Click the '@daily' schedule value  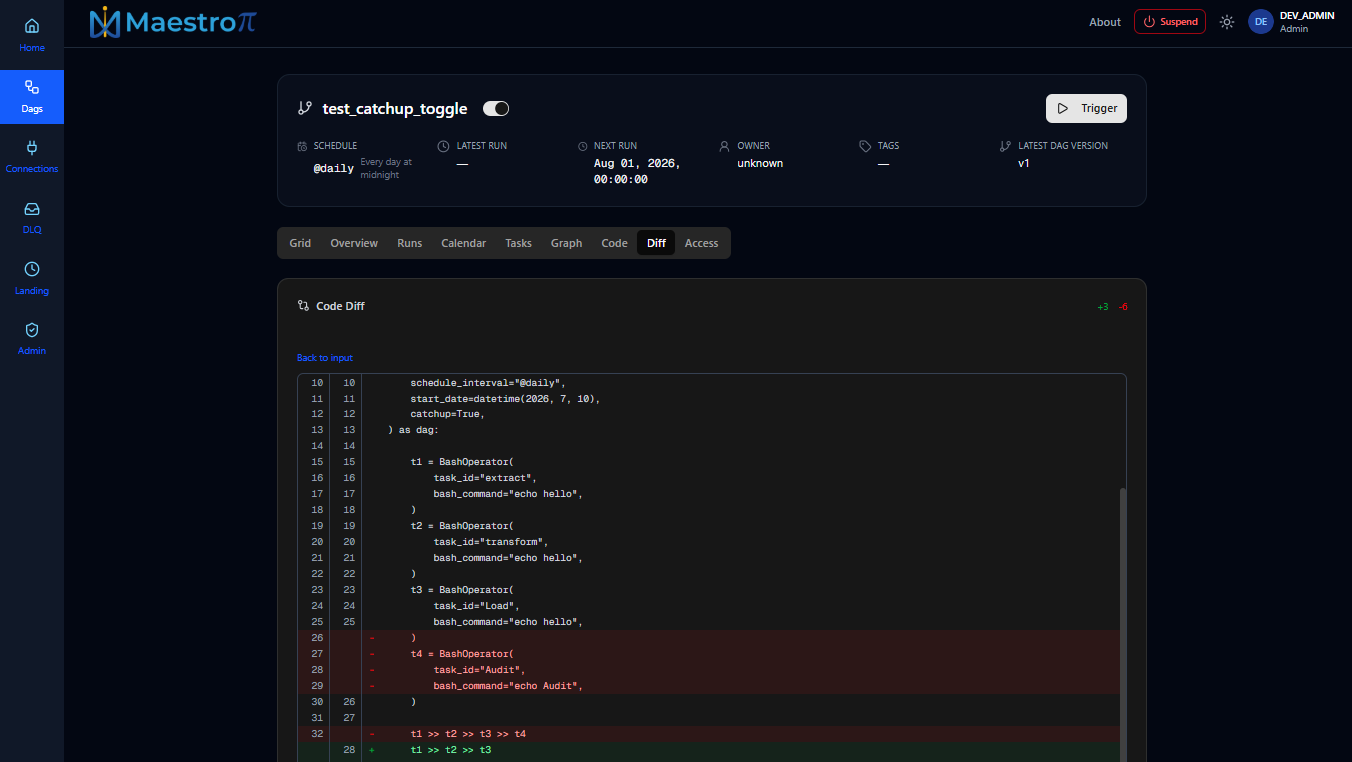click(x=334, y=168)
